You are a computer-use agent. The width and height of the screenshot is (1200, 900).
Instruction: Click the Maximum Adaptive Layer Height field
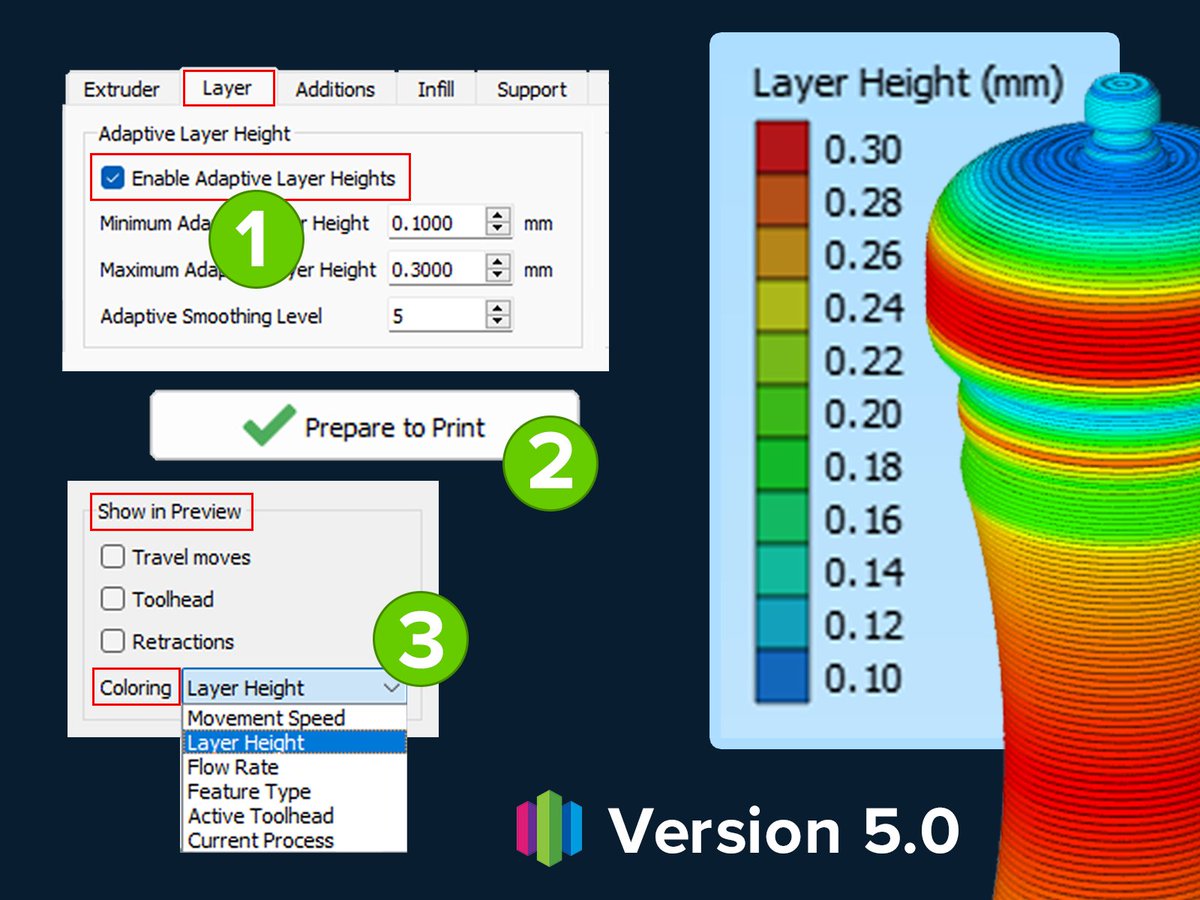(436, 269)
